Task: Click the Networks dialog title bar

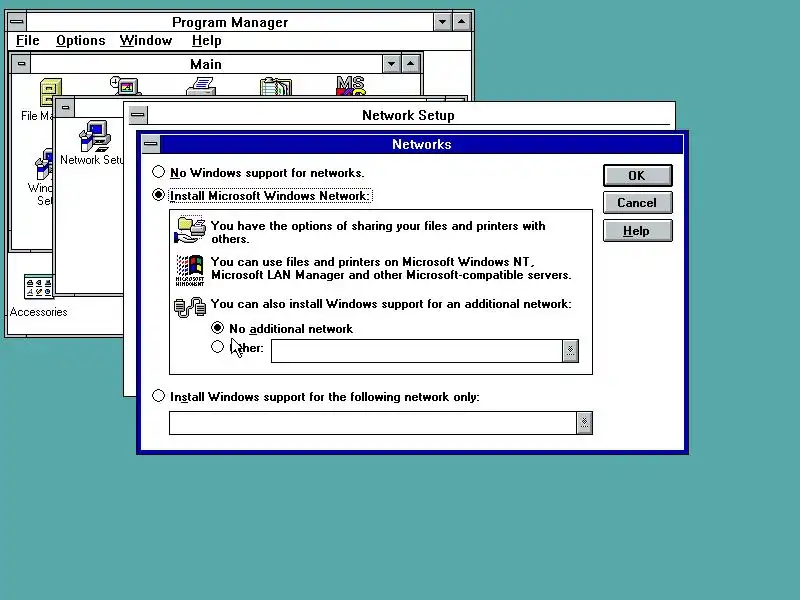Action: 421,144
